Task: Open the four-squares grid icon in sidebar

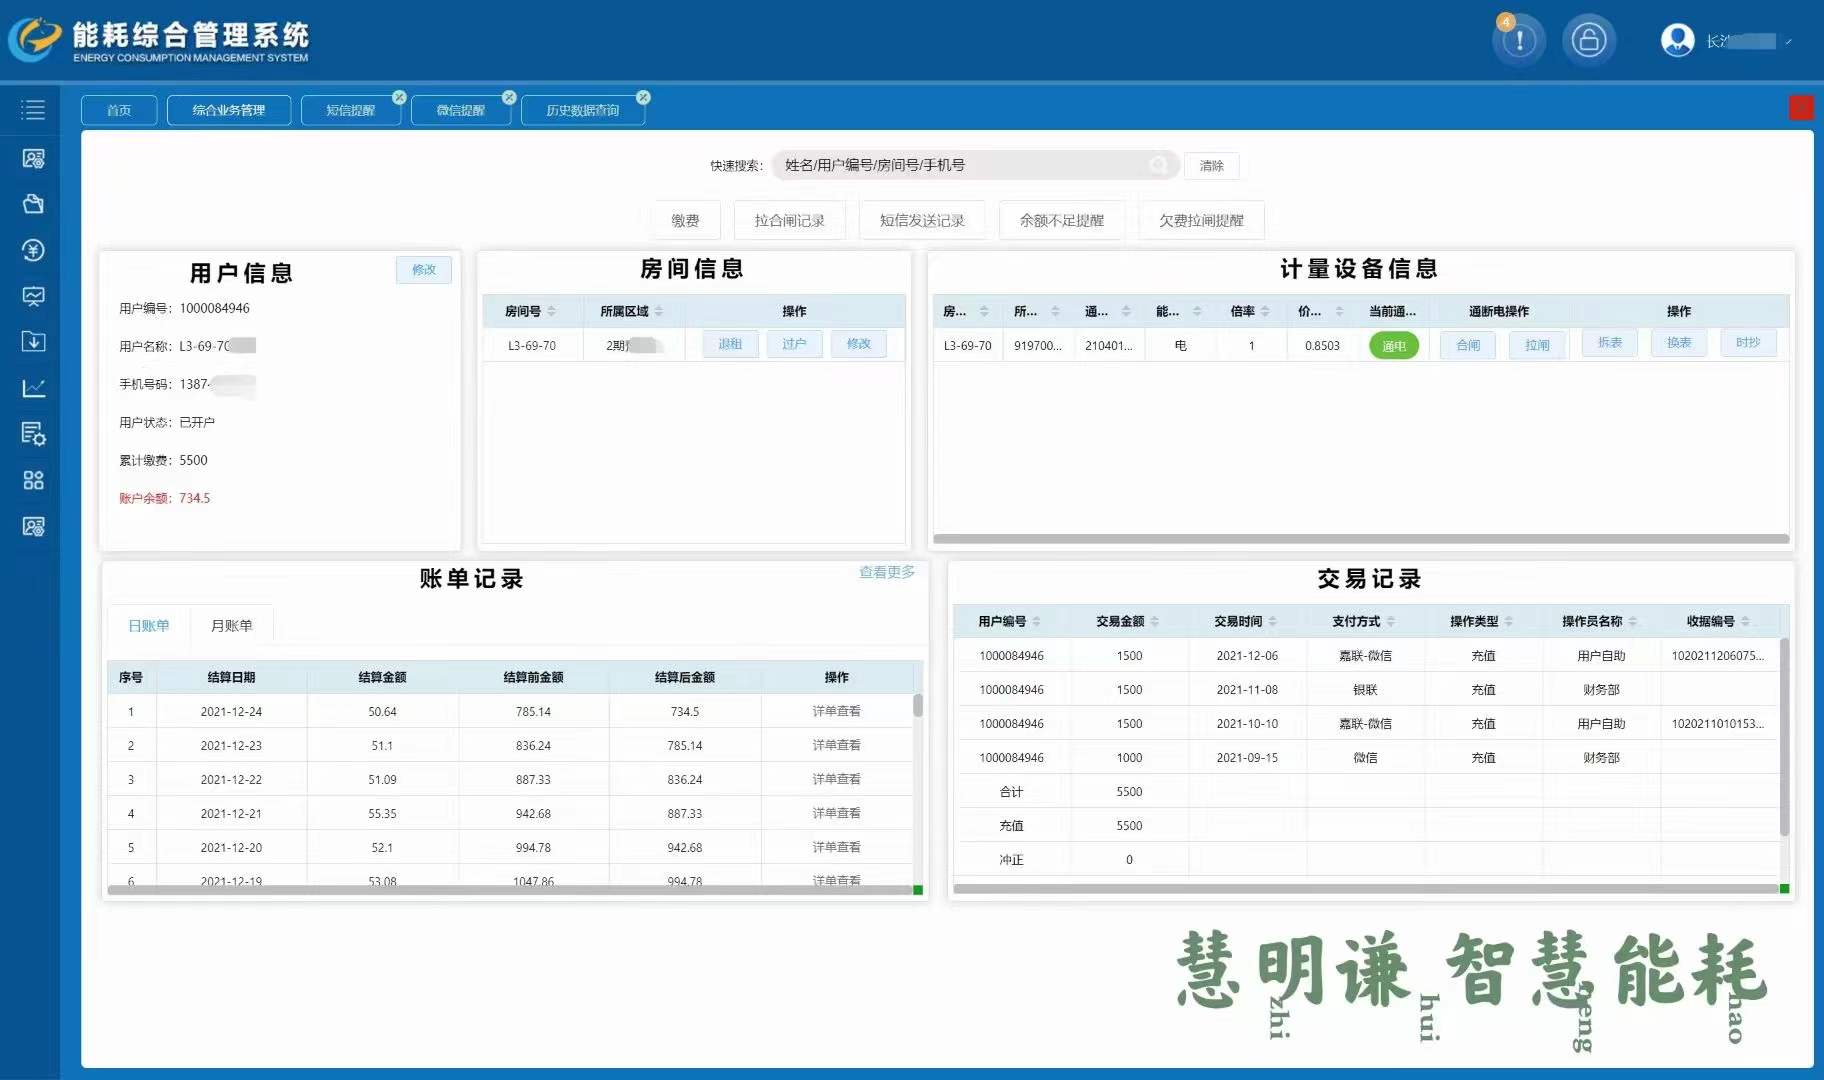Action: [33, 480]
